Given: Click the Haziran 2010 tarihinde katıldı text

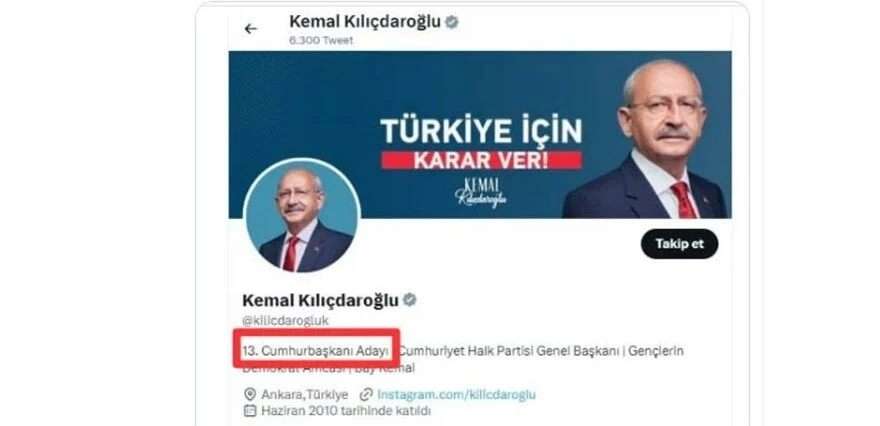Looking at the screenshot, I should pos(346,411).
